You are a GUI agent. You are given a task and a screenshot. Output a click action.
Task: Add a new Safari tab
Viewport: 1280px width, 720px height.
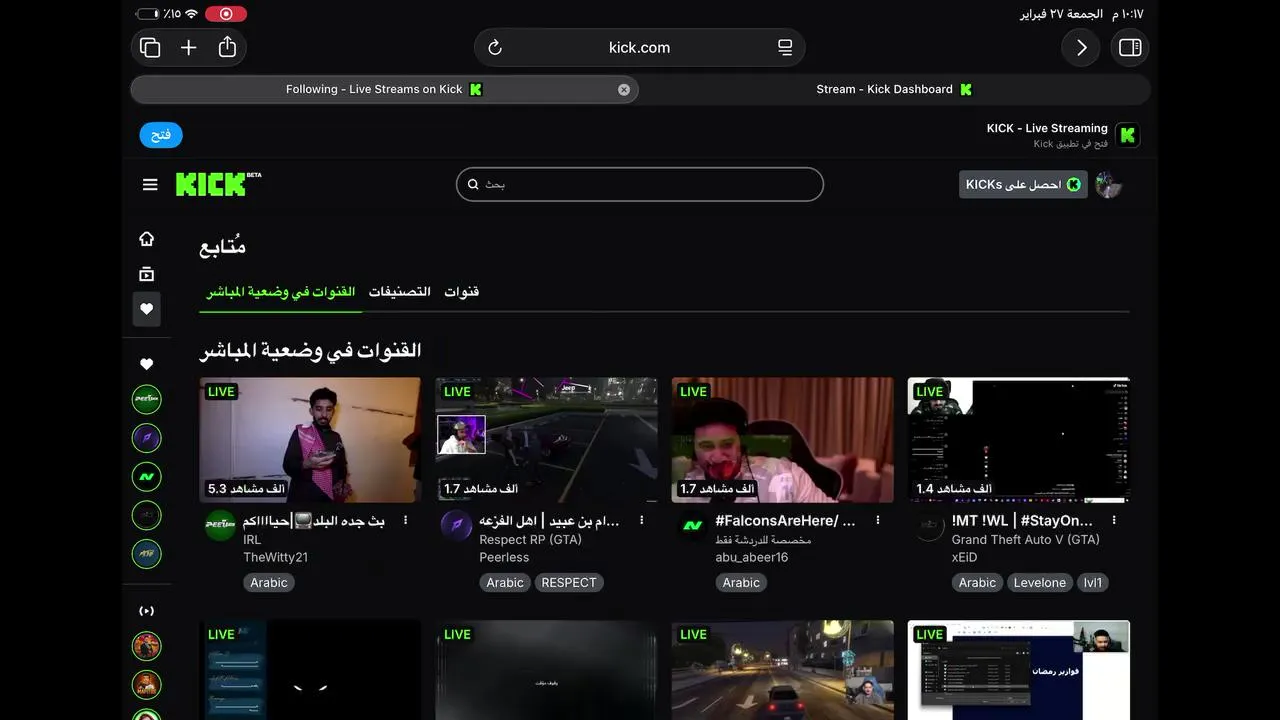(188, 47)
